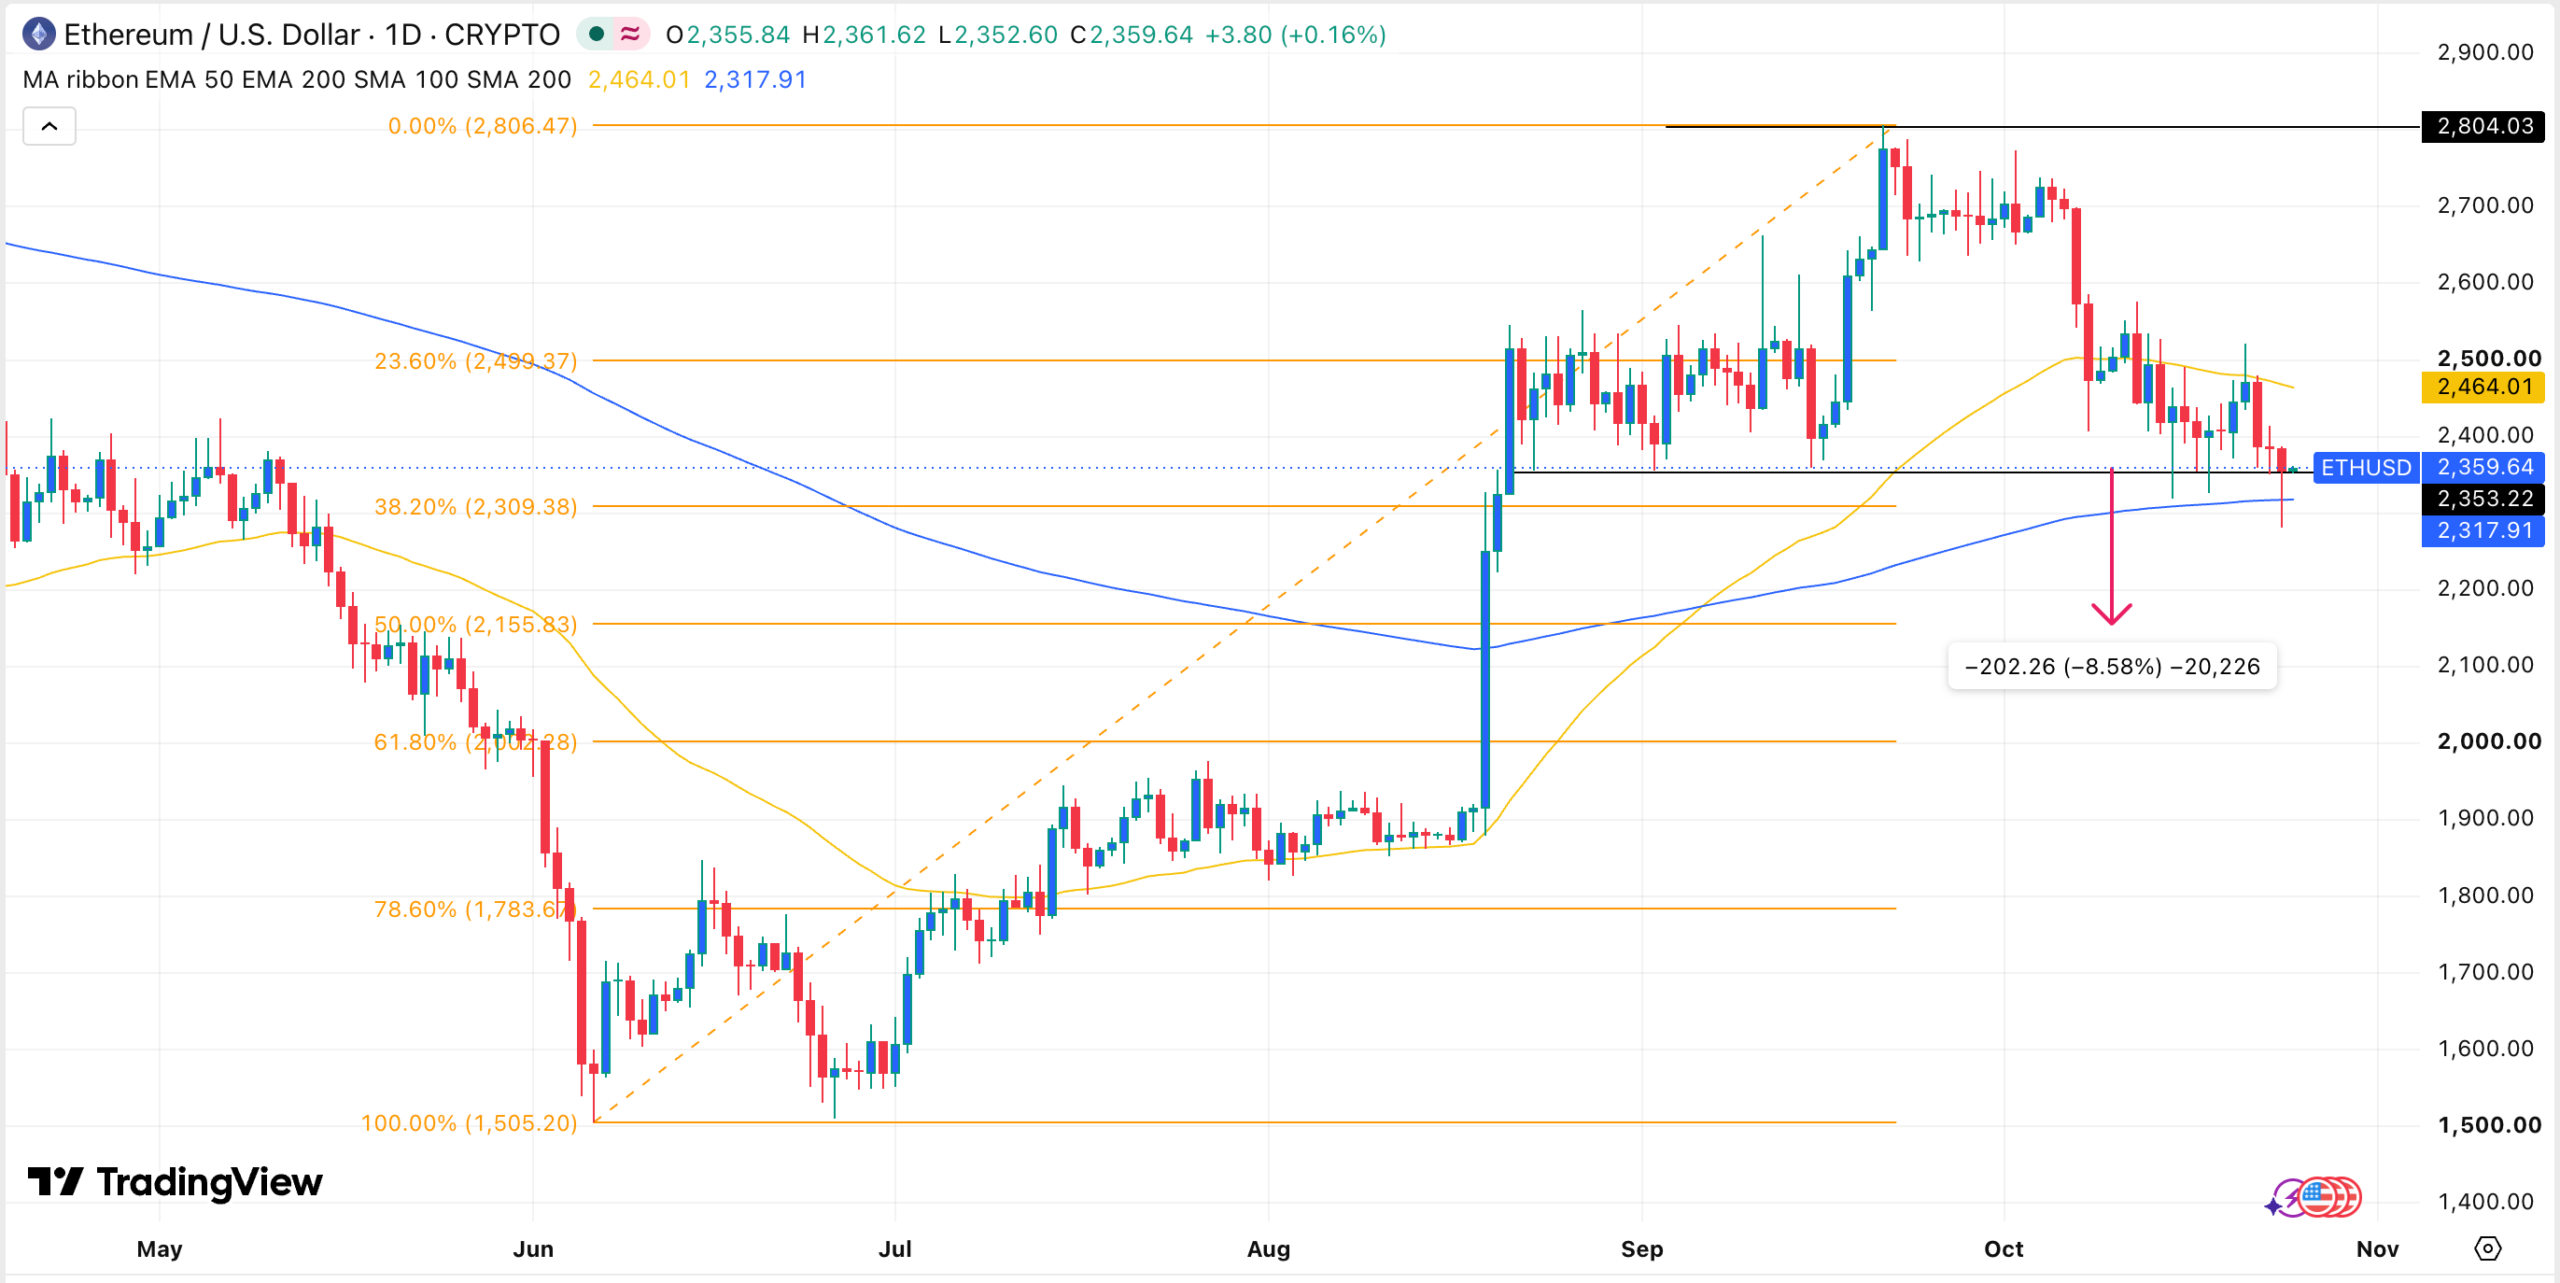
Task: Click the yellow 2,464.01 MA value in legend
Action: tap(639, 80)
